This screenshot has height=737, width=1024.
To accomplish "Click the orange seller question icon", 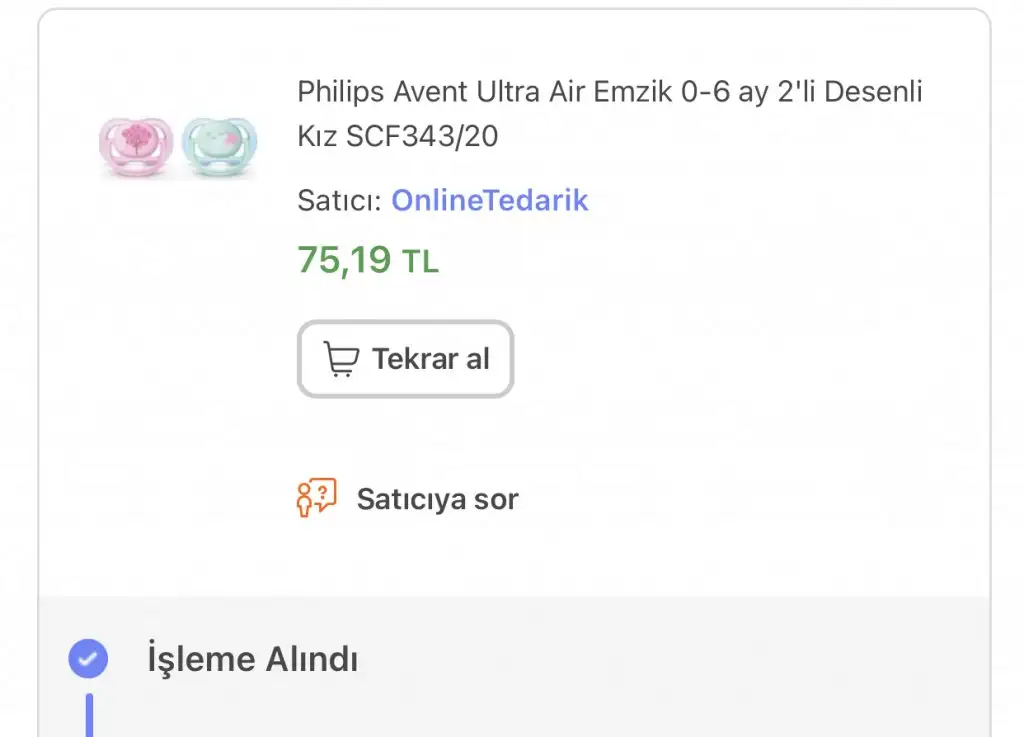I will coord(316,497).
